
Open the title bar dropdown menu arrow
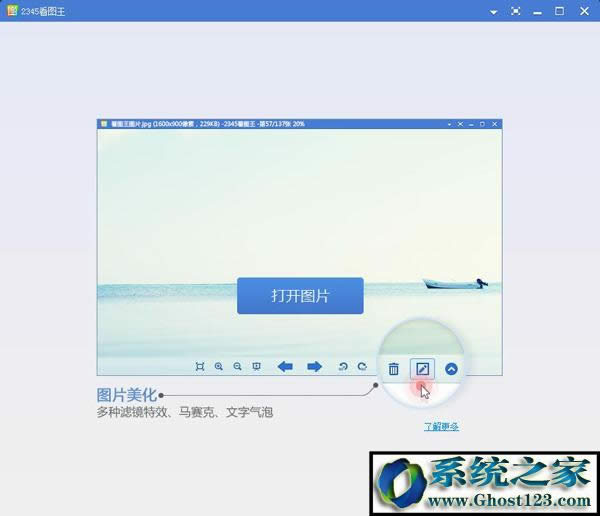[x=493, y=11]
